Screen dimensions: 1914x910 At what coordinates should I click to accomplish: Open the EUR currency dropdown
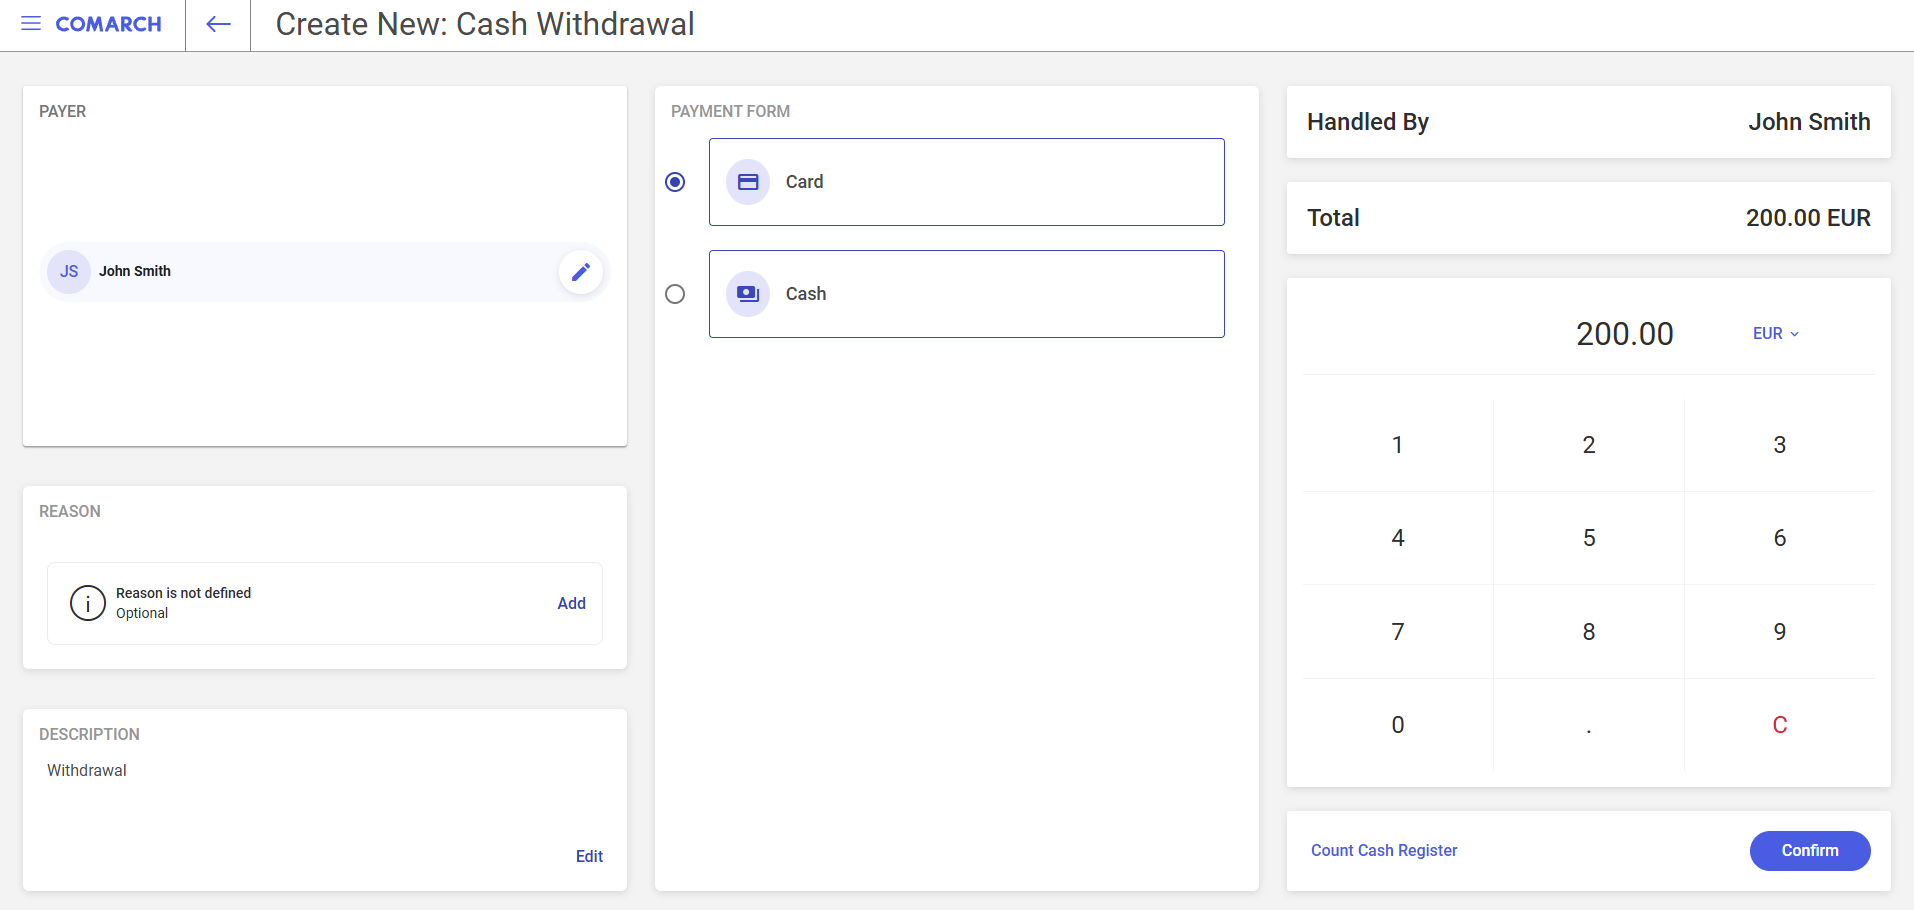[1776, 334]
